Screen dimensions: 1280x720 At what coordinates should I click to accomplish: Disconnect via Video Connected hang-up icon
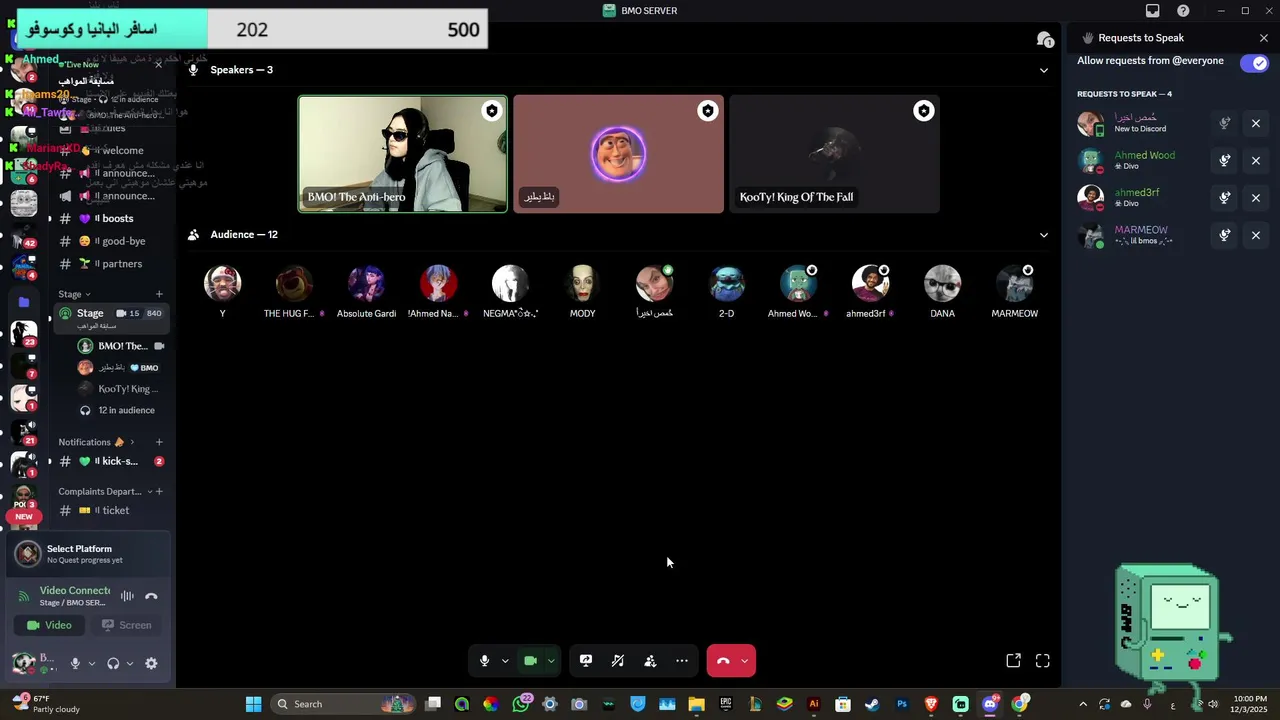click(151, 596)
